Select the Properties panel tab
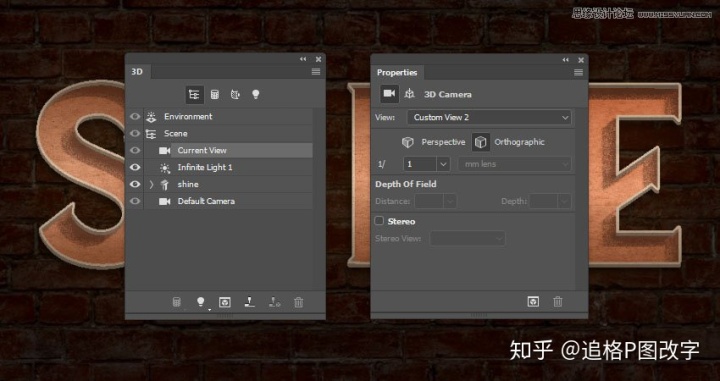This screenshot has width=720, height=381. 397,73
